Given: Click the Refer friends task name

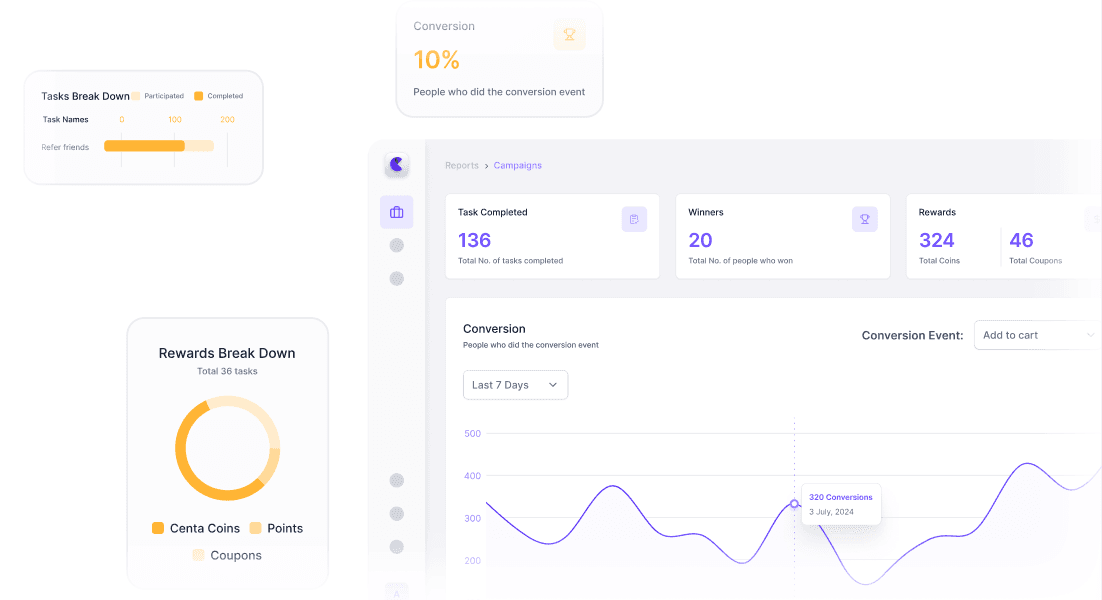Looking at the screenshot, I should pos(65,148).
